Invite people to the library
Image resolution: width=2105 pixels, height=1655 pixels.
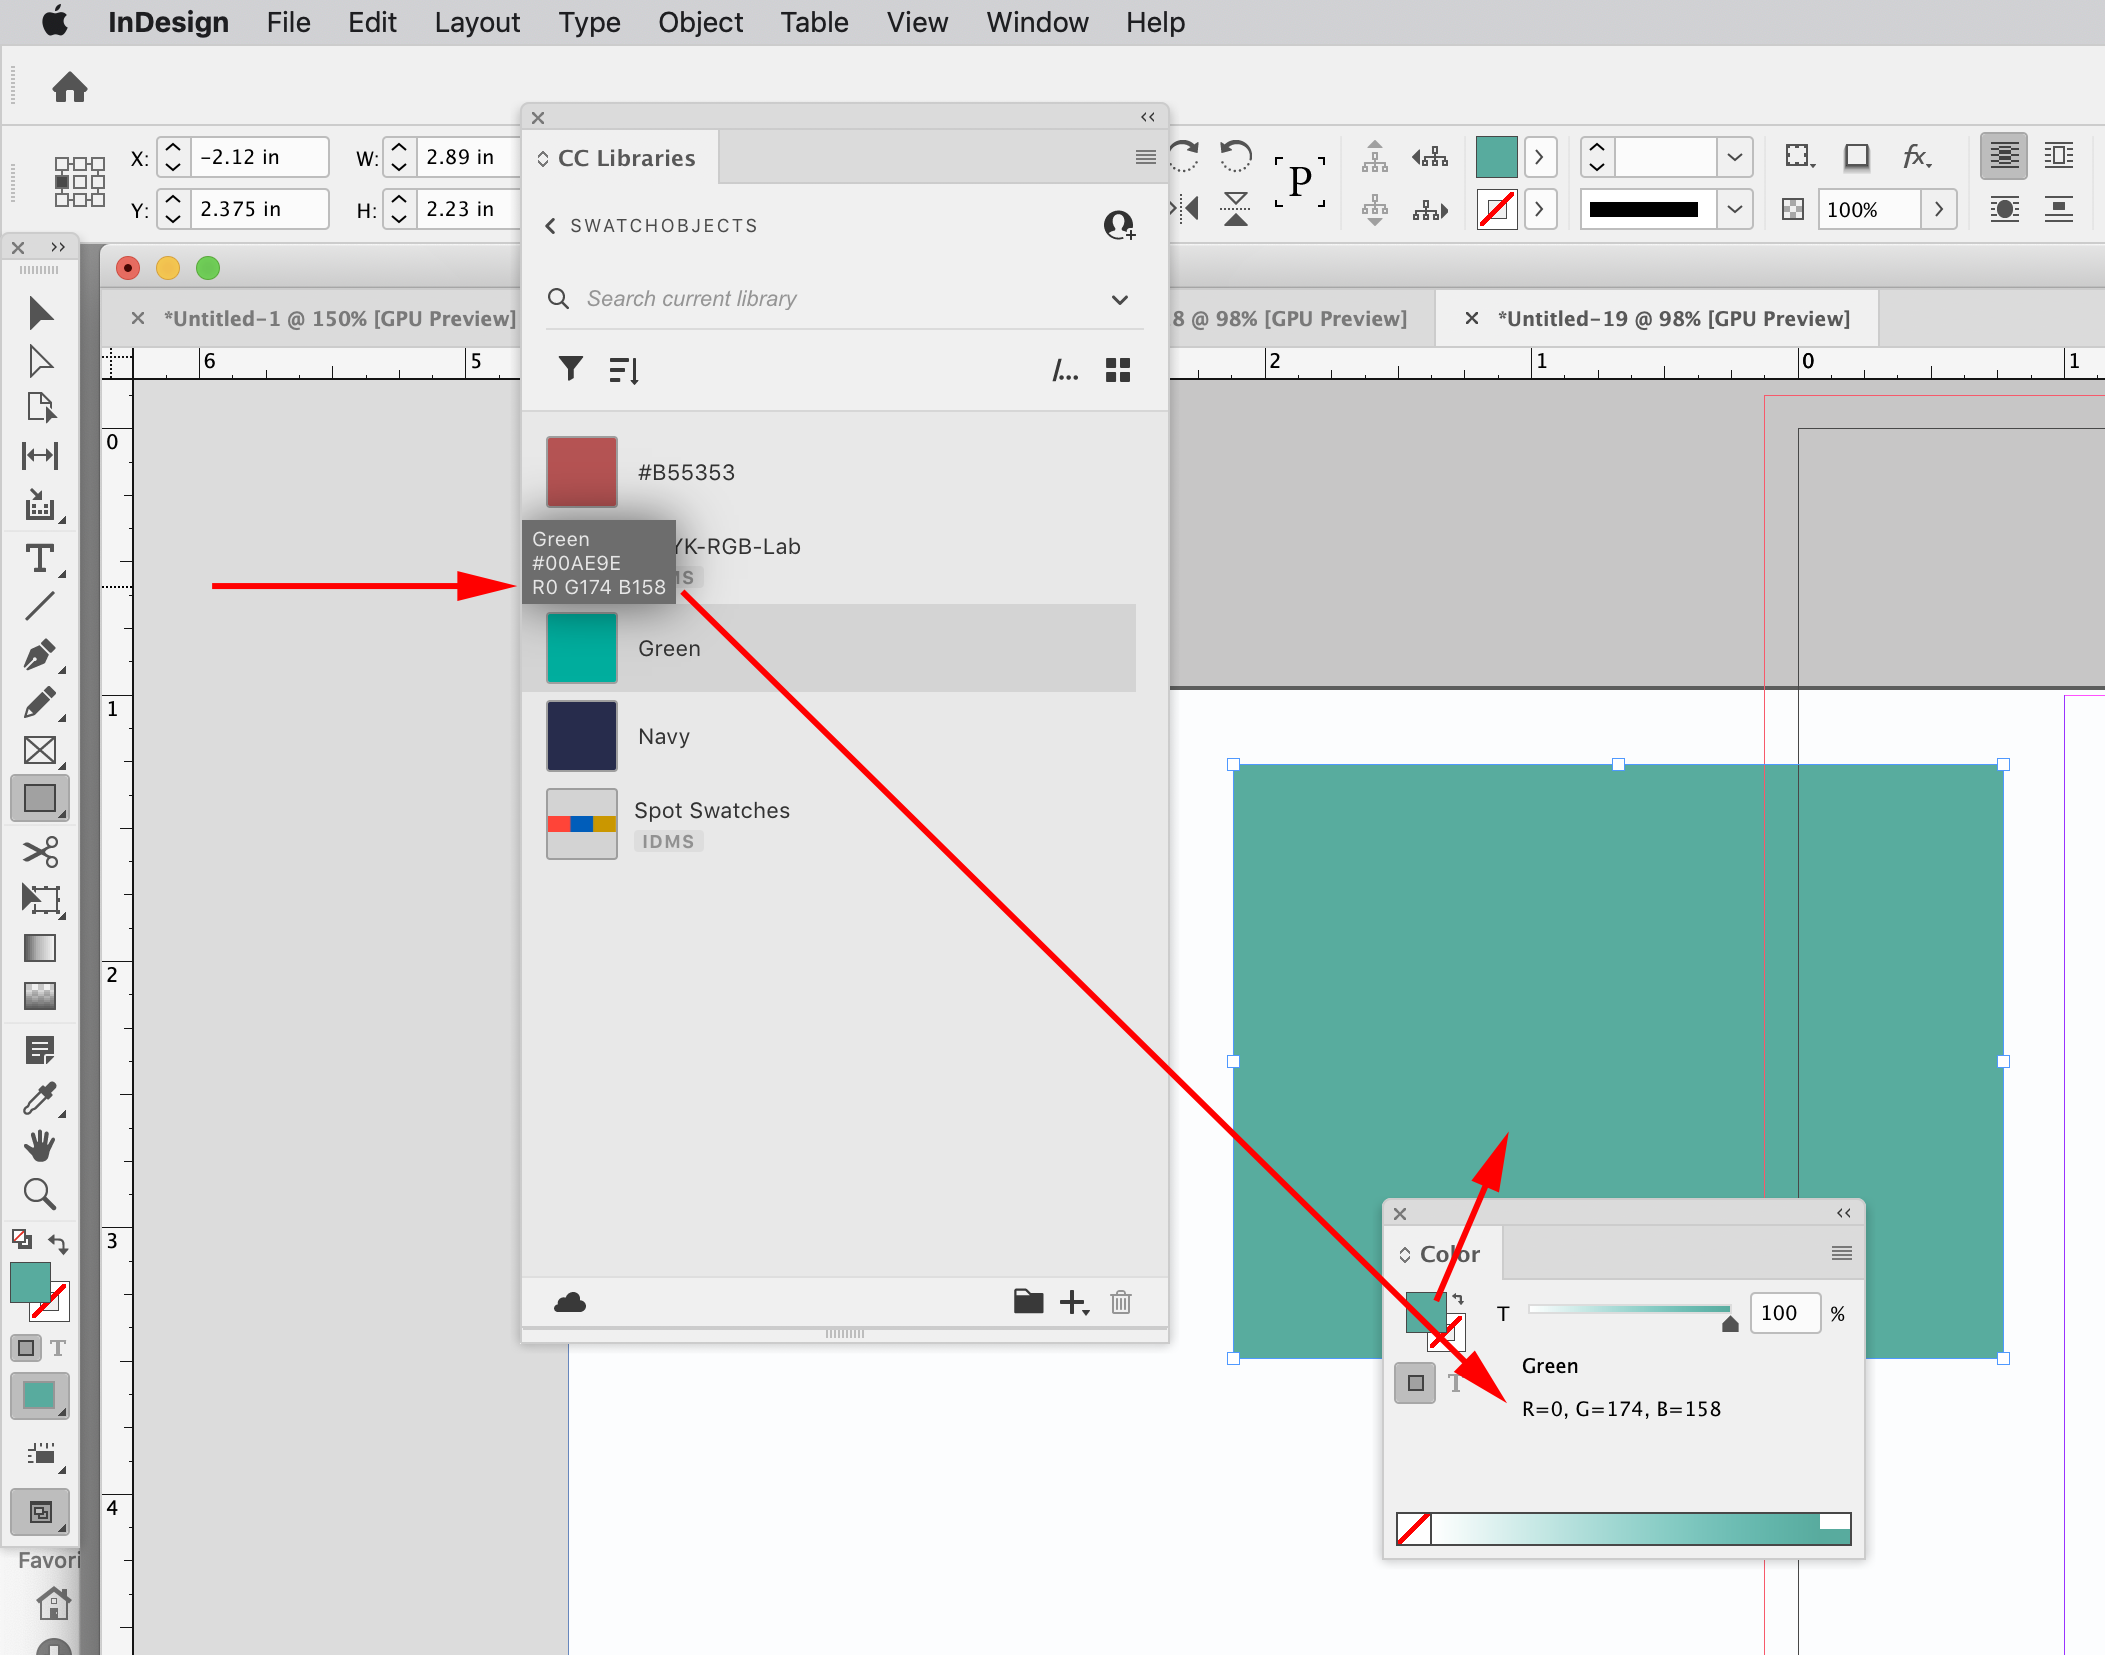click(1119, 225)
